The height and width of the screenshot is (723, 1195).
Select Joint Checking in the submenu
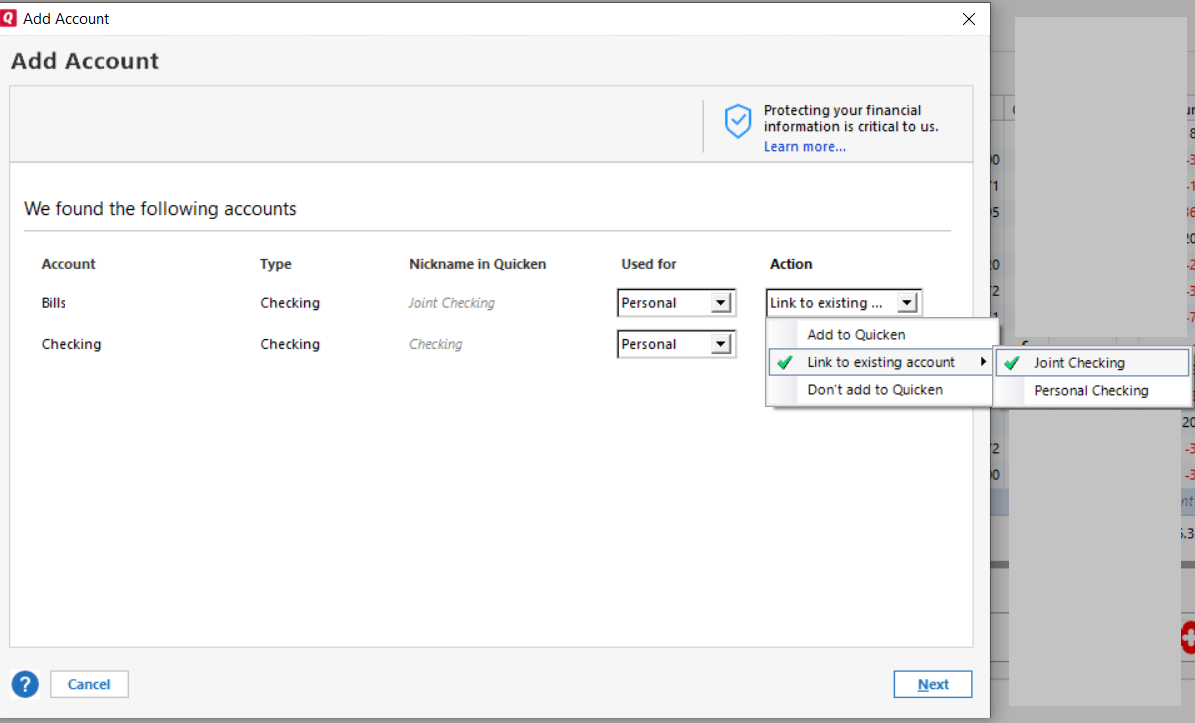1079,363
